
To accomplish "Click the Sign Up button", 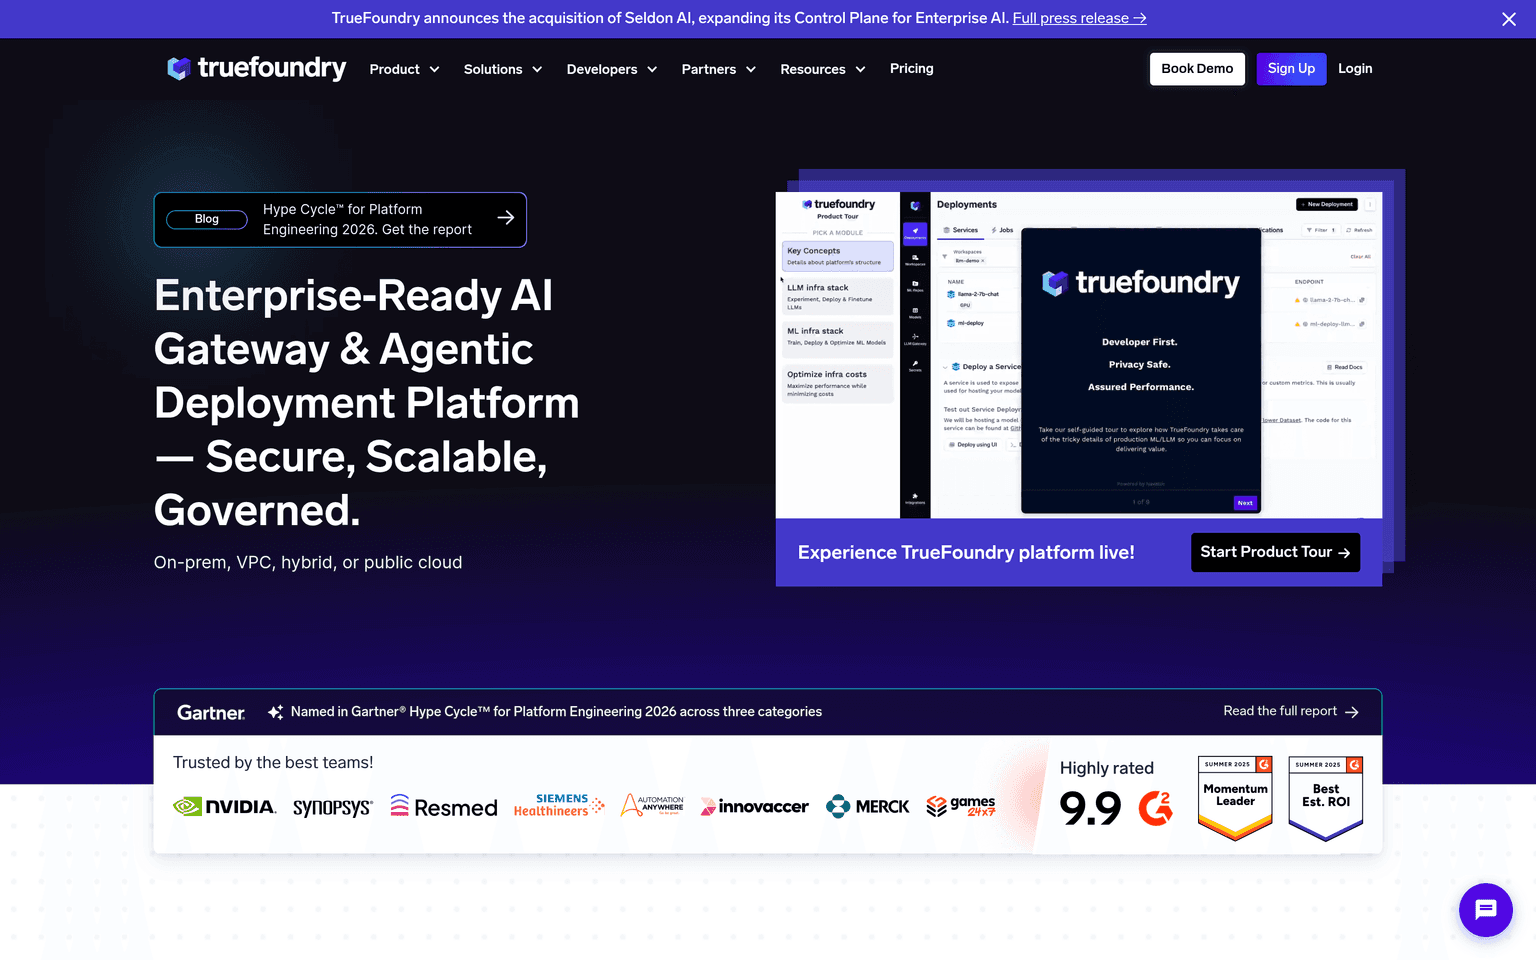I will pyautogui.click(x=1291, y=69).
